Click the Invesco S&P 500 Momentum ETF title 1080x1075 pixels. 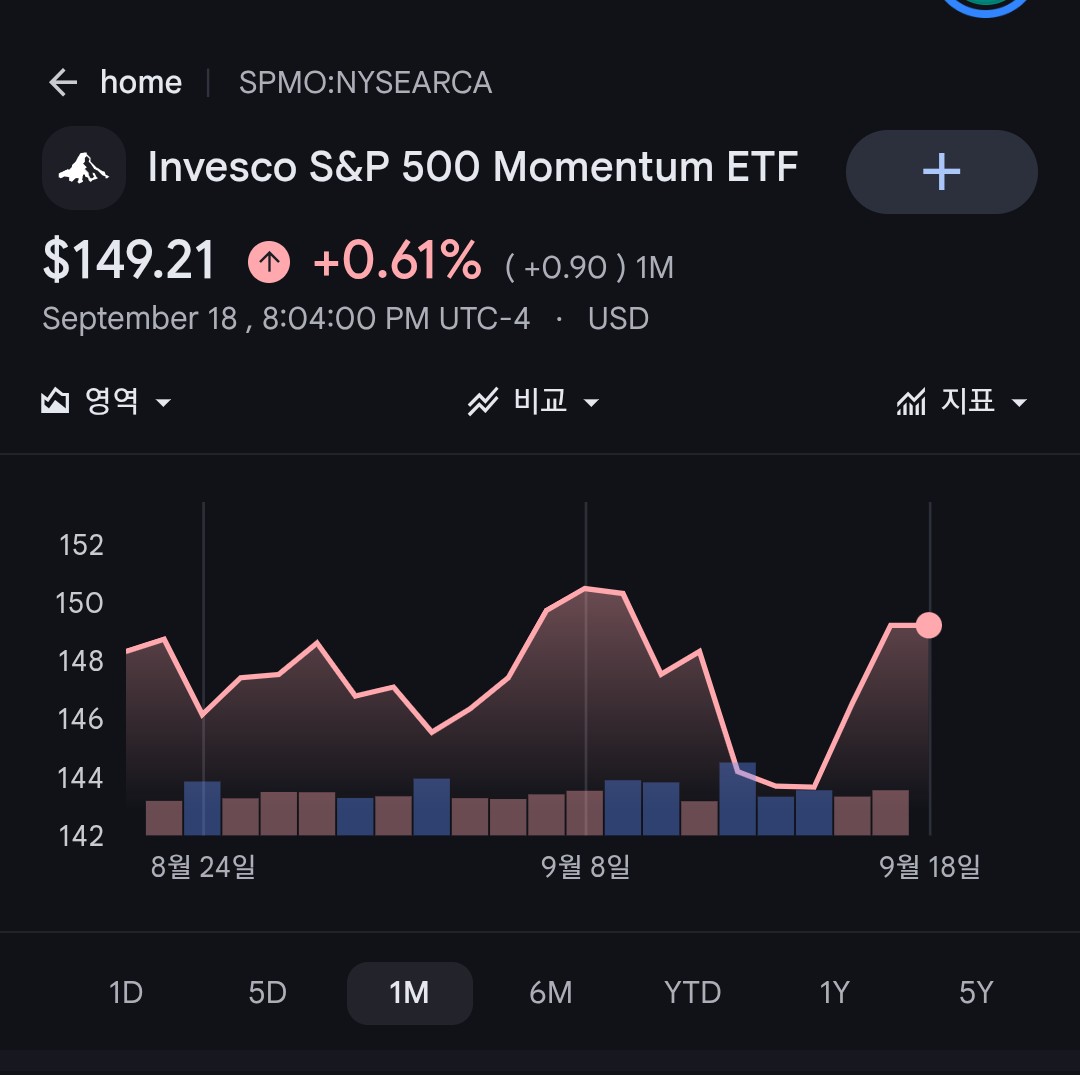coord(472,167)
